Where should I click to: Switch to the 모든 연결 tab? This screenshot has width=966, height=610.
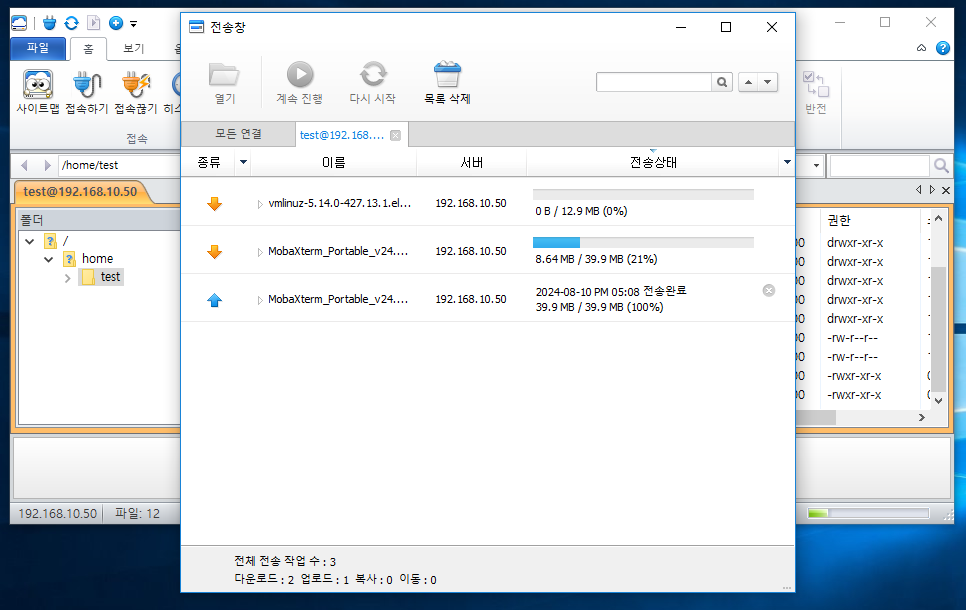coord(238,134)
